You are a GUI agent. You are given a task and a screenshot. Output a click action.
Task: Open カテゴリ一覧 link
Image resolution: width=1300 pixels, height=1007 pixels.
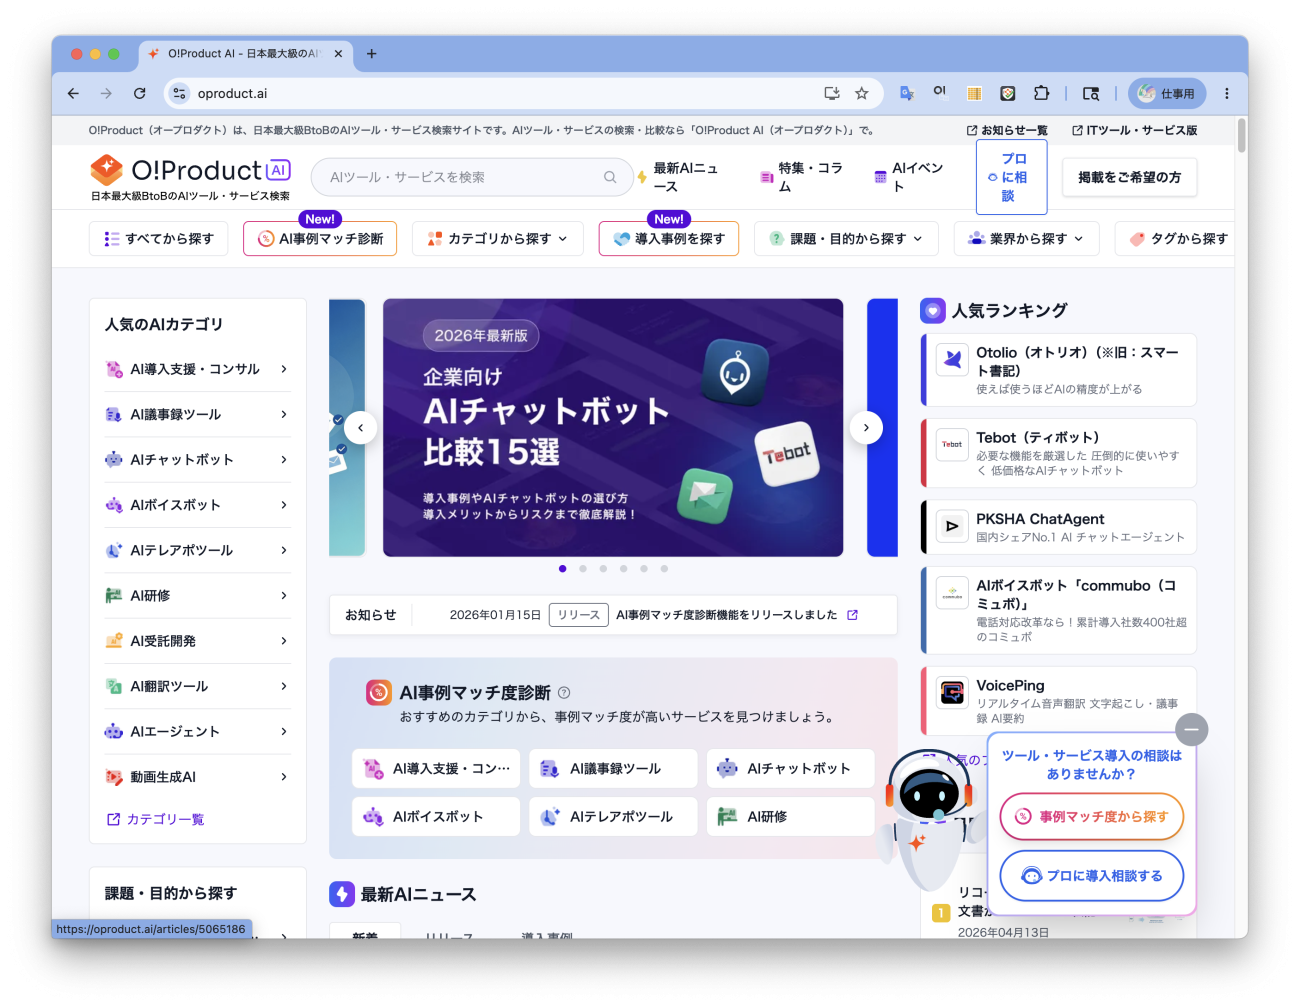[156, 819]
